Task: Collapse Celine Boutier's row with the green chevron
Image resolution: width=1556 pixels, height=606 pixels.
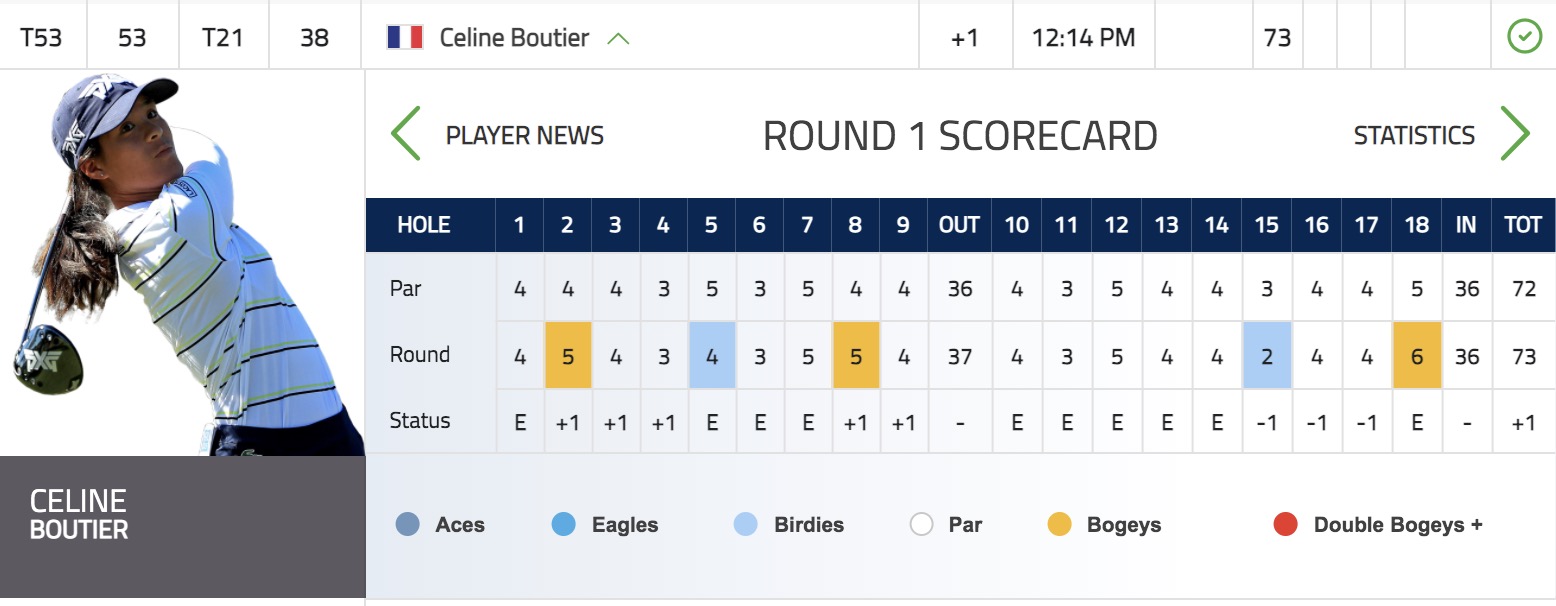Action: point(618,39)
